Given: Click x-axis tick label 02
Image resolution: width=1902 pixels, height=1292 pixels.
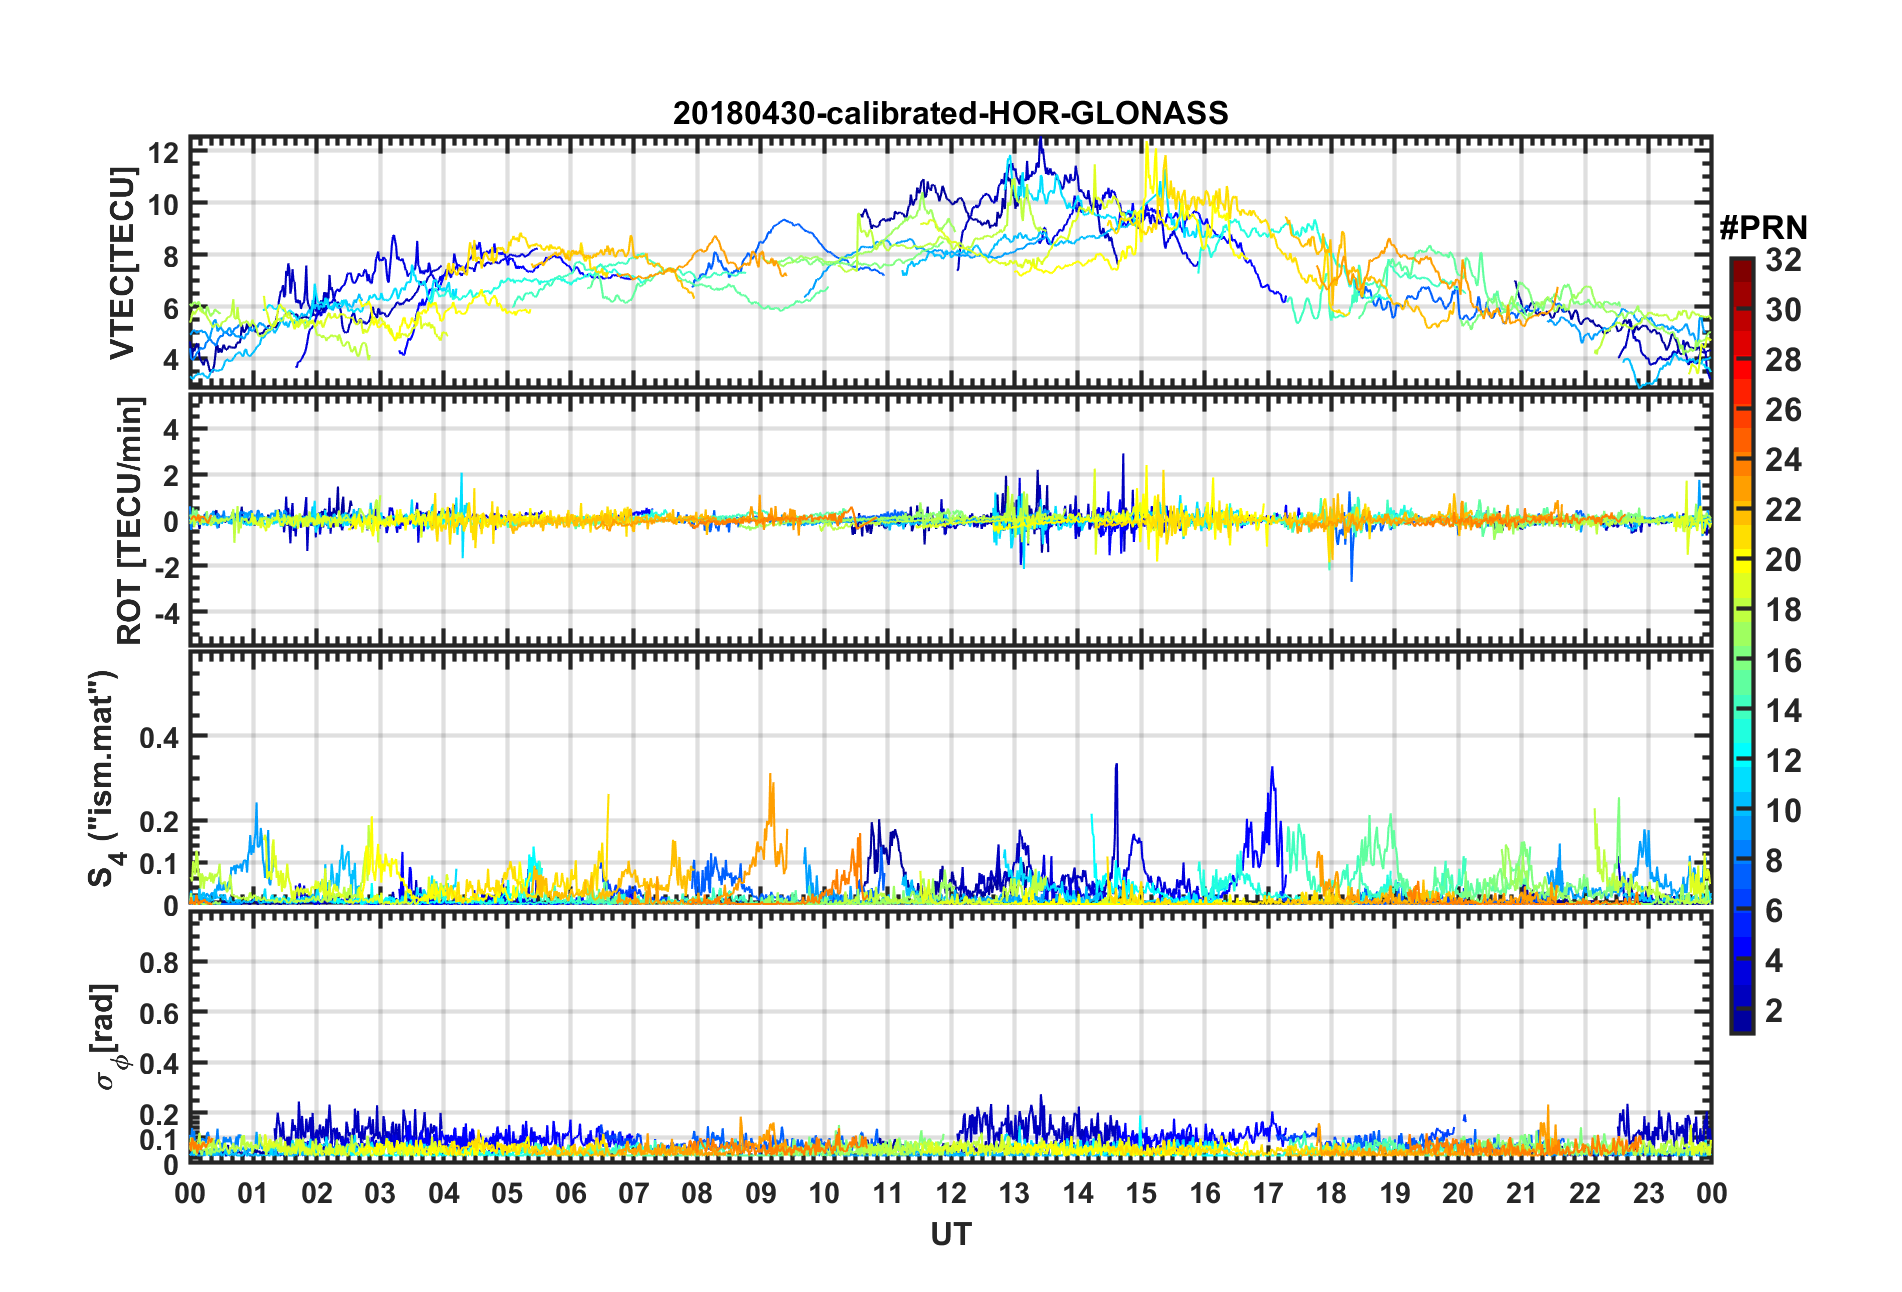Looking at the screenshot, I should (x=317, y=1194).
